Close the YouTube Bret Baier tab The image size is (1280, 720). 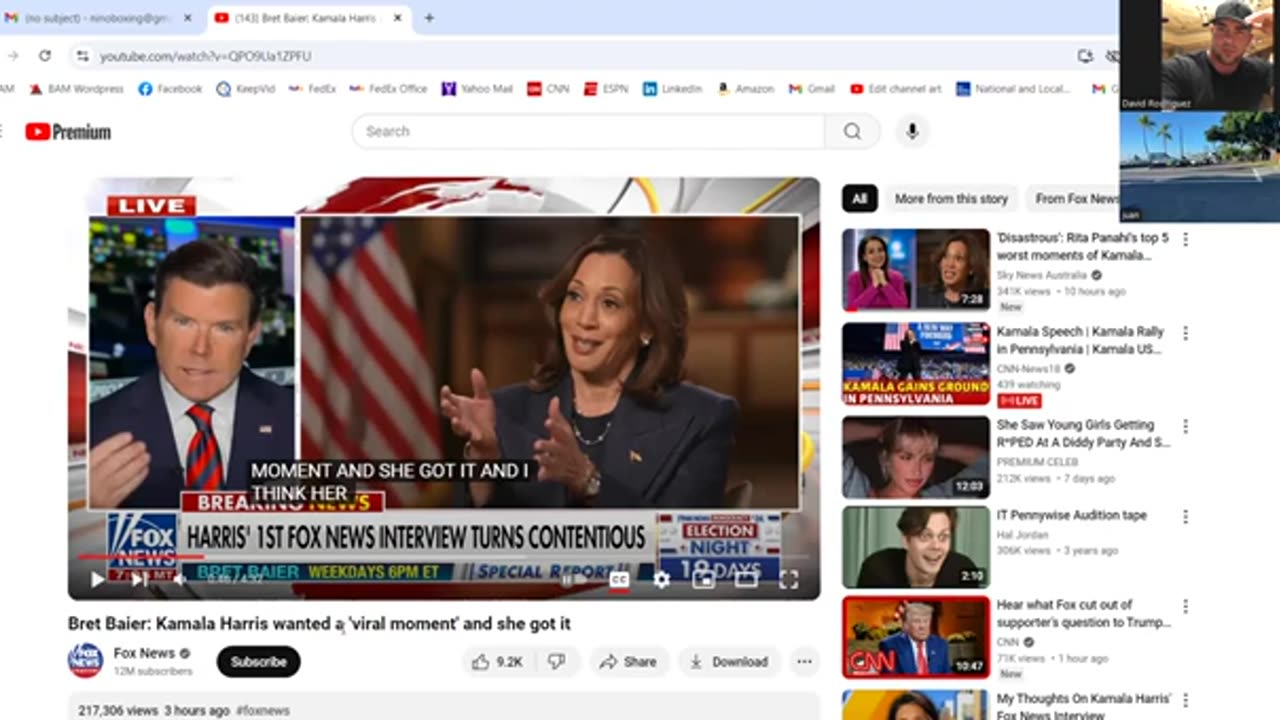[x=397, y=18]
